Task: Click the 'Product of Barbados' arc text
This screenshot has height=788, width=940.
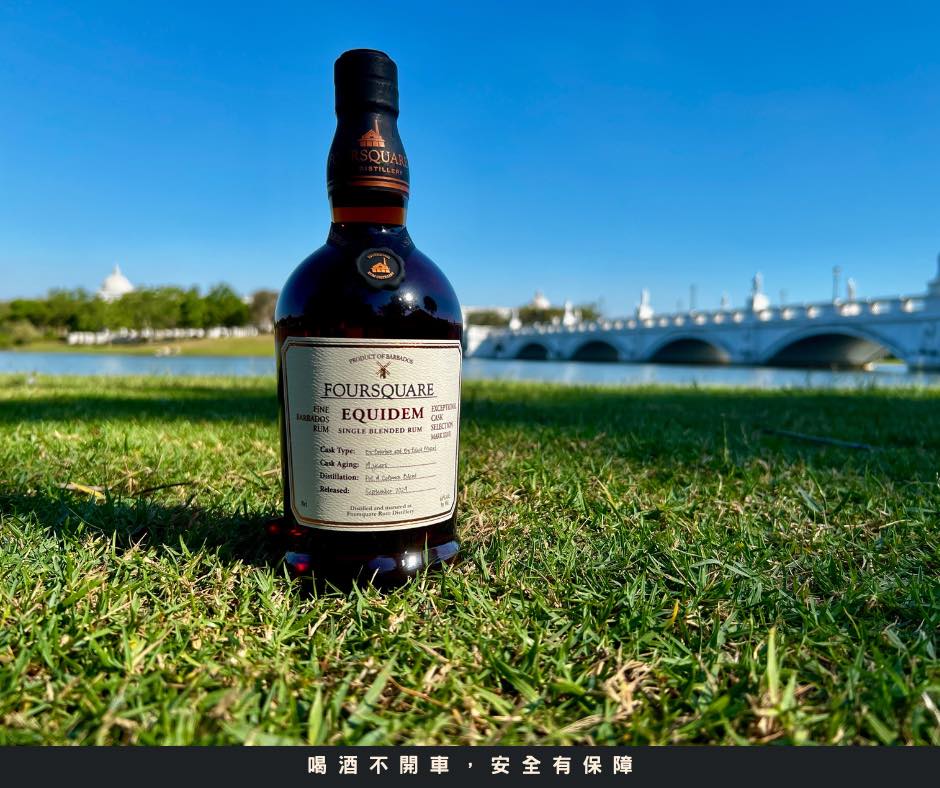Action: (x=382, y=359)
